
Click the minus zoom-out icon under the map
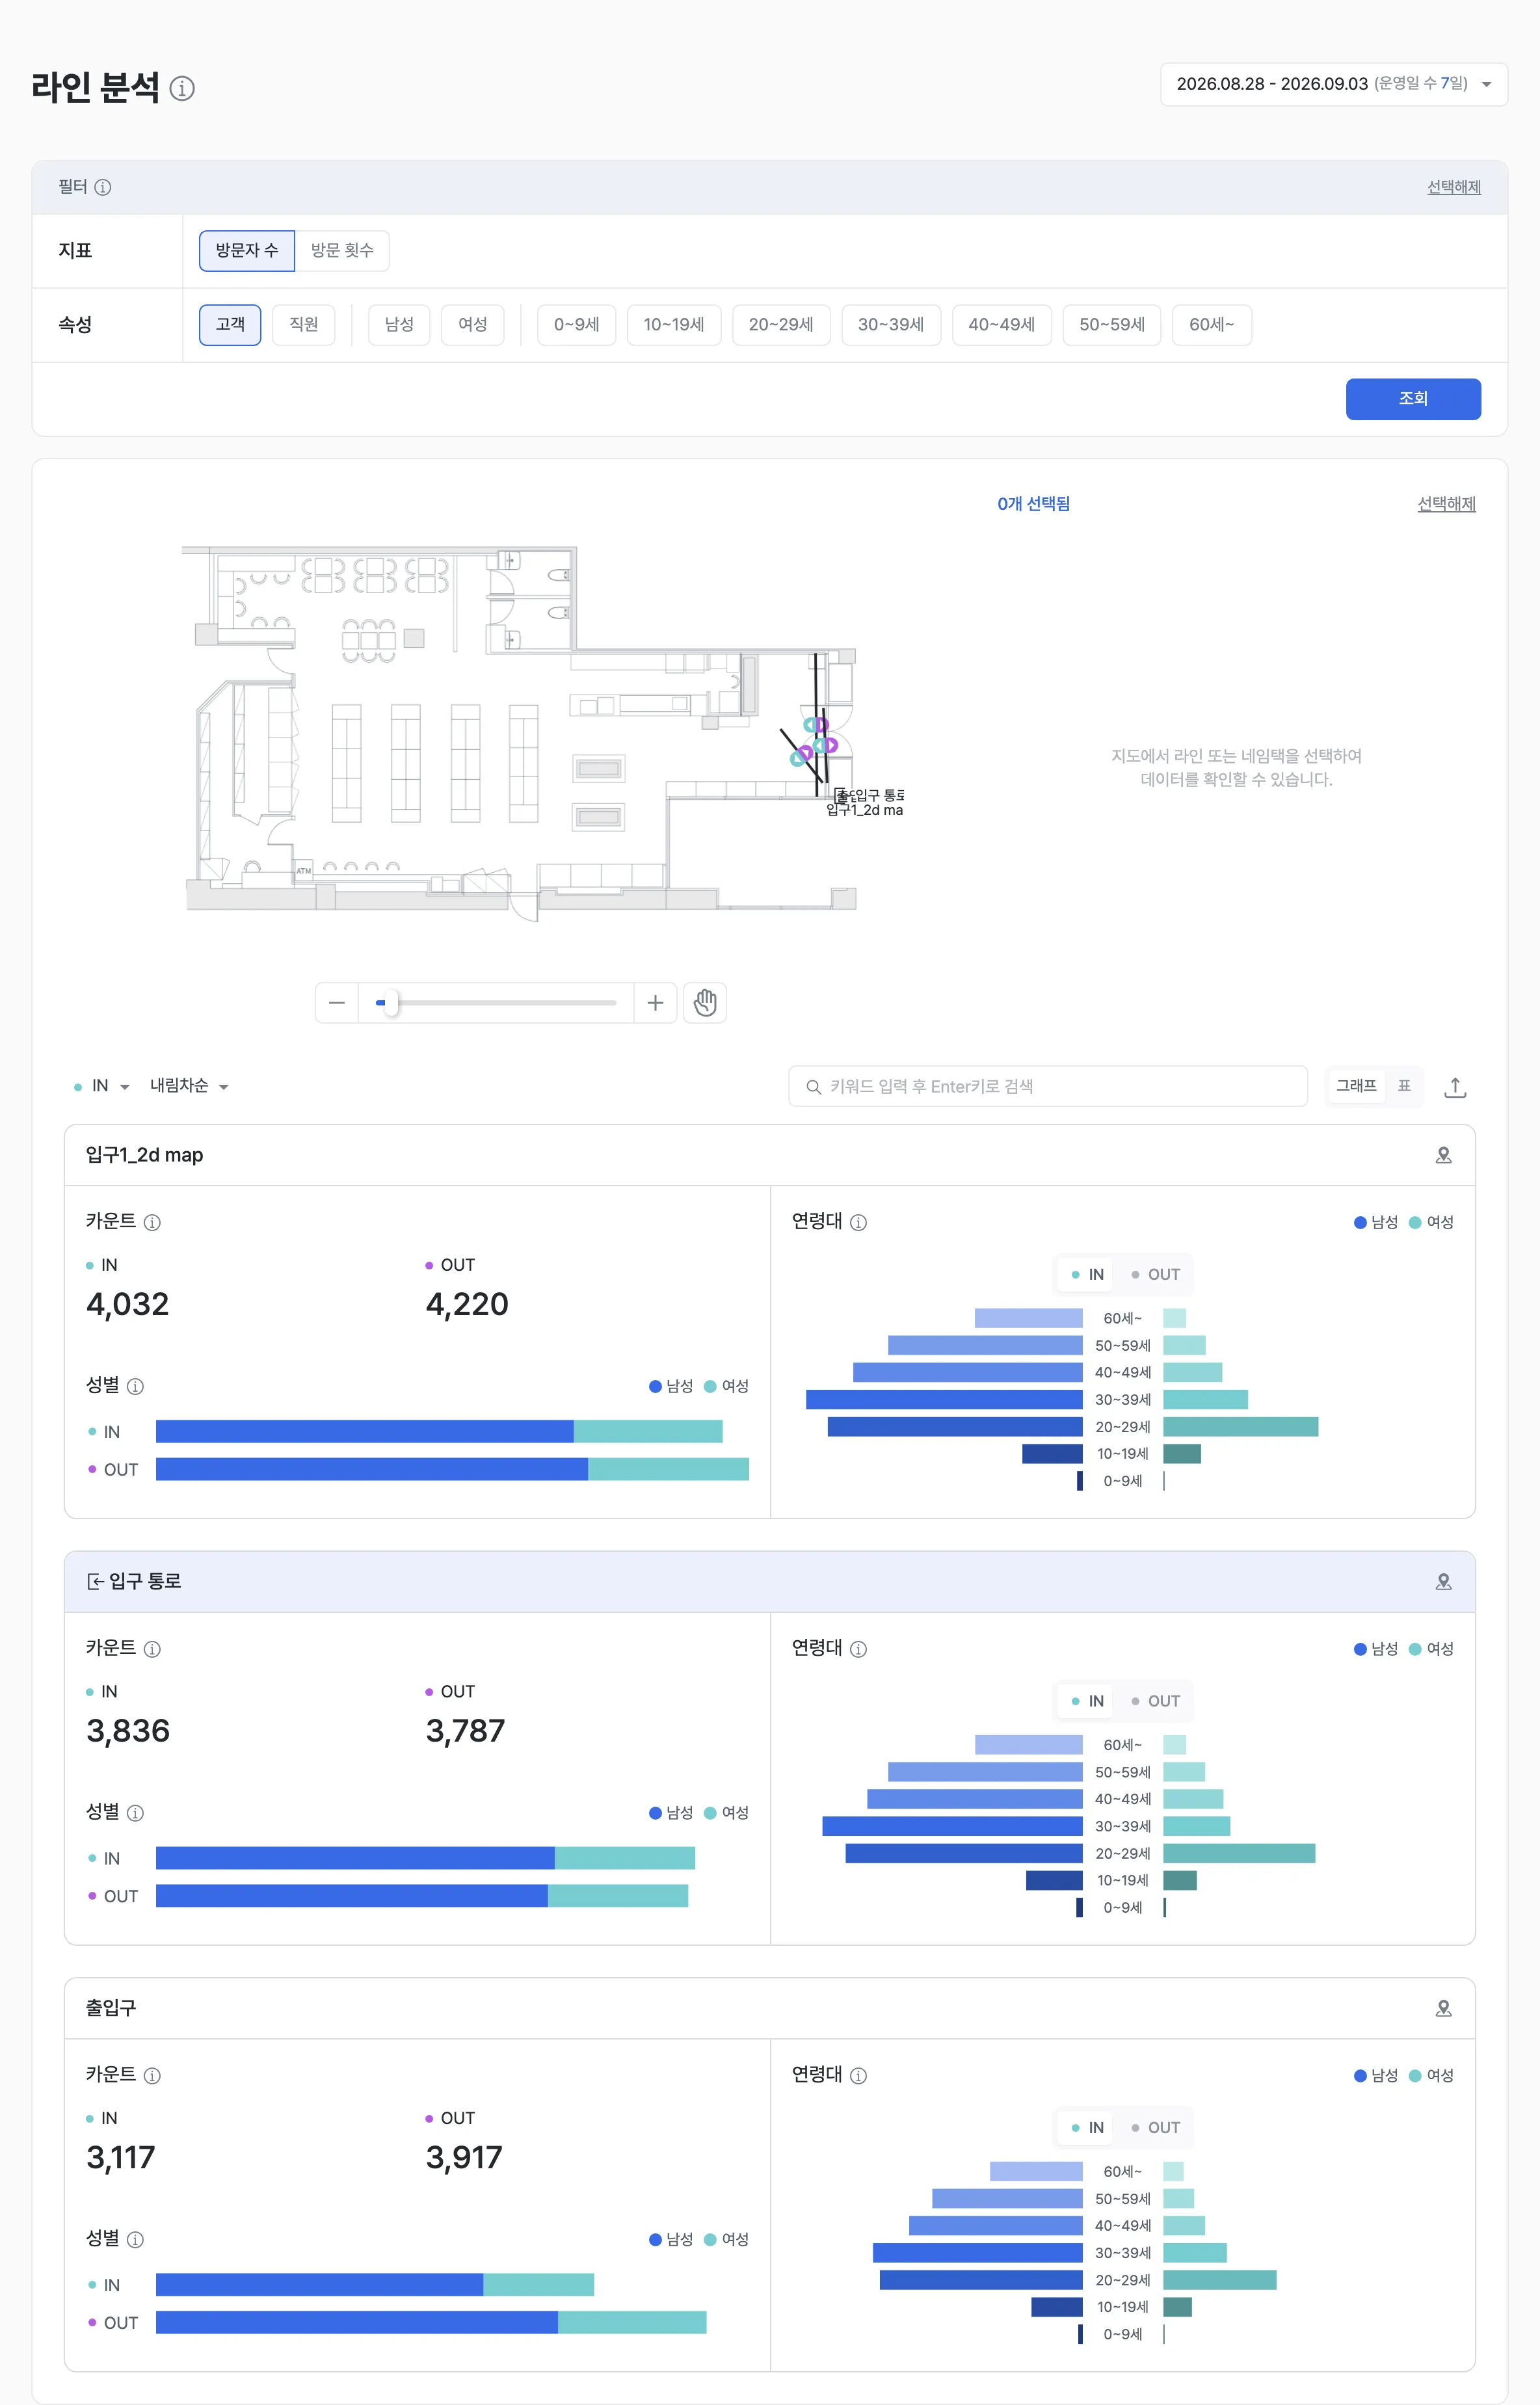click(337, 1003)
